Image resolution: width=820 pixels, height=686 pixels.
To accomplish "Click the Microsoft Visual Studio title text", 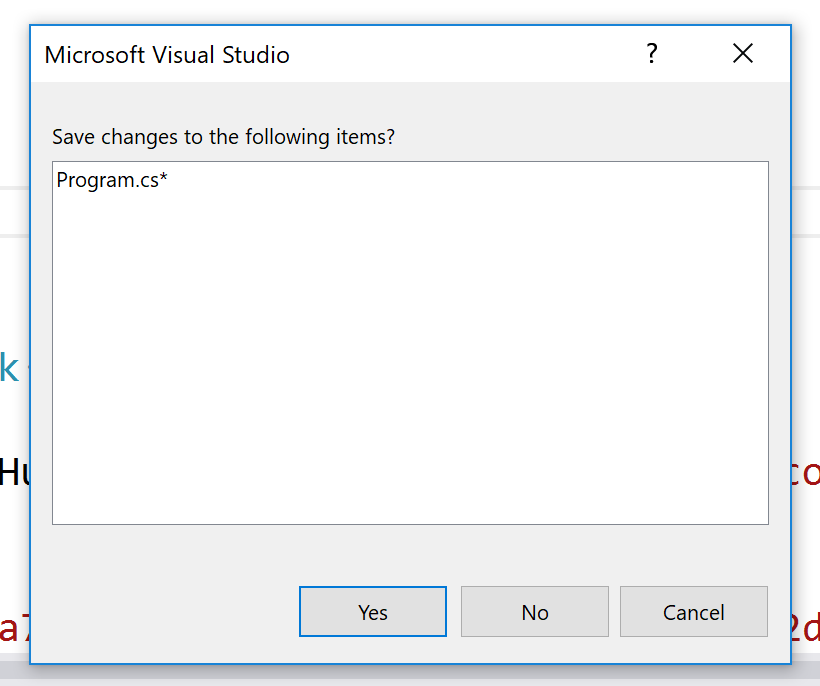I will [167, 54].
